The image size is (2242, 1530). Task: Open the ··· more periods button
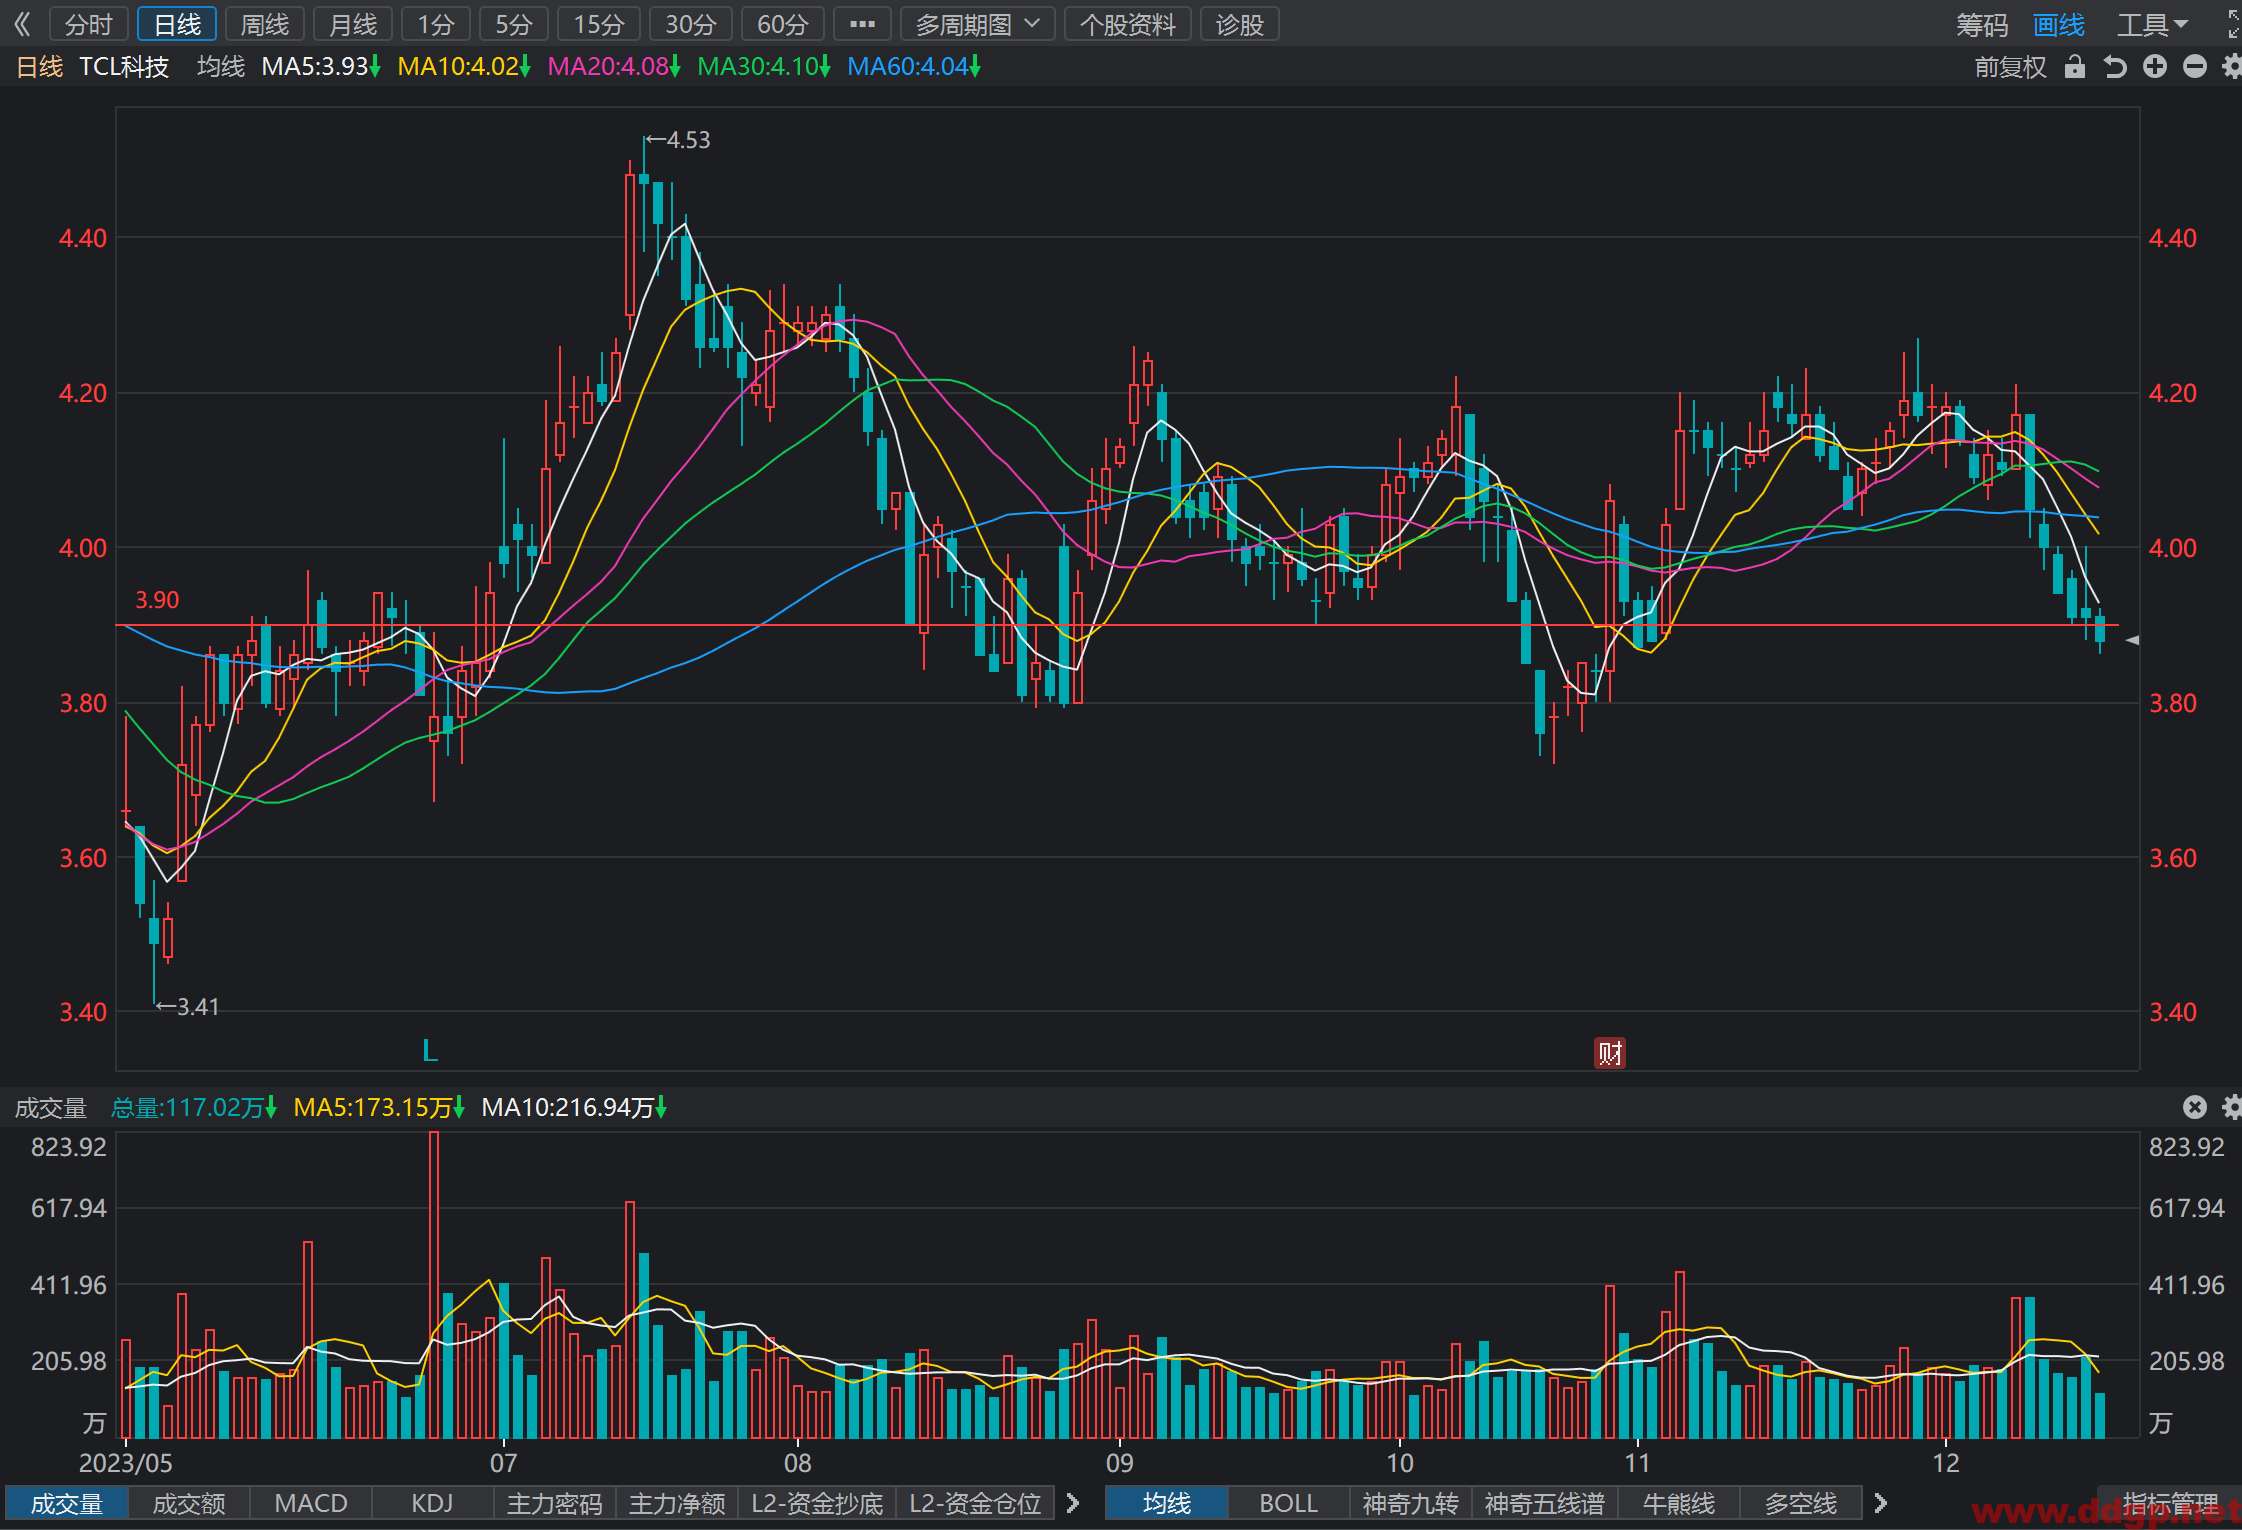[862, 24]
